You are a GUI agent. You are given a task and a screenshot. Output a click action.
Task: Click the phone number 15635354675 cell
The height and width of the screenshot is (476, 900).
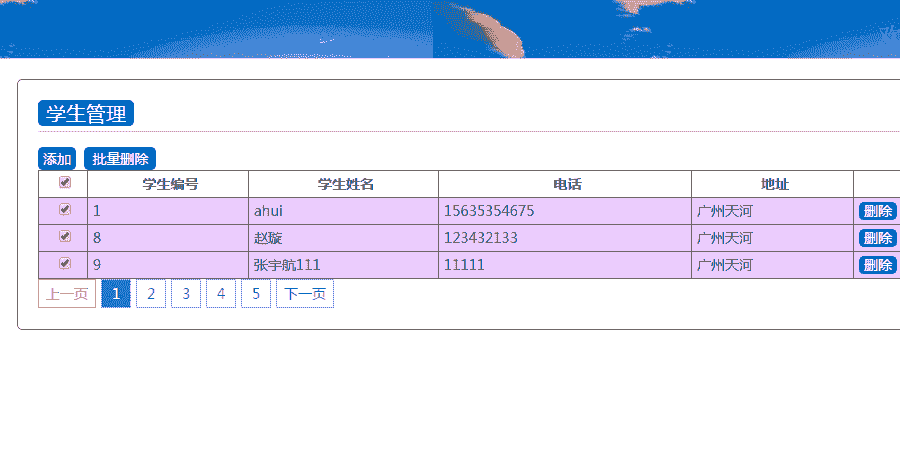pyautogui.click(x=489, y=211)
